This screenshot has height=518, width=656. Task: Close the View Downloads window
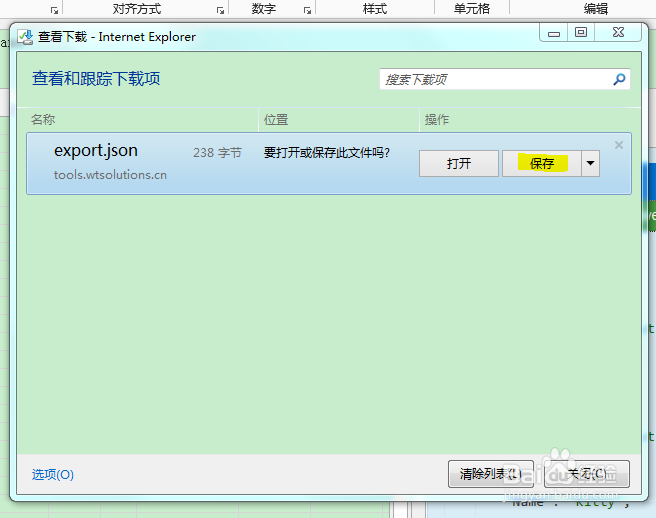coord(618,33)
